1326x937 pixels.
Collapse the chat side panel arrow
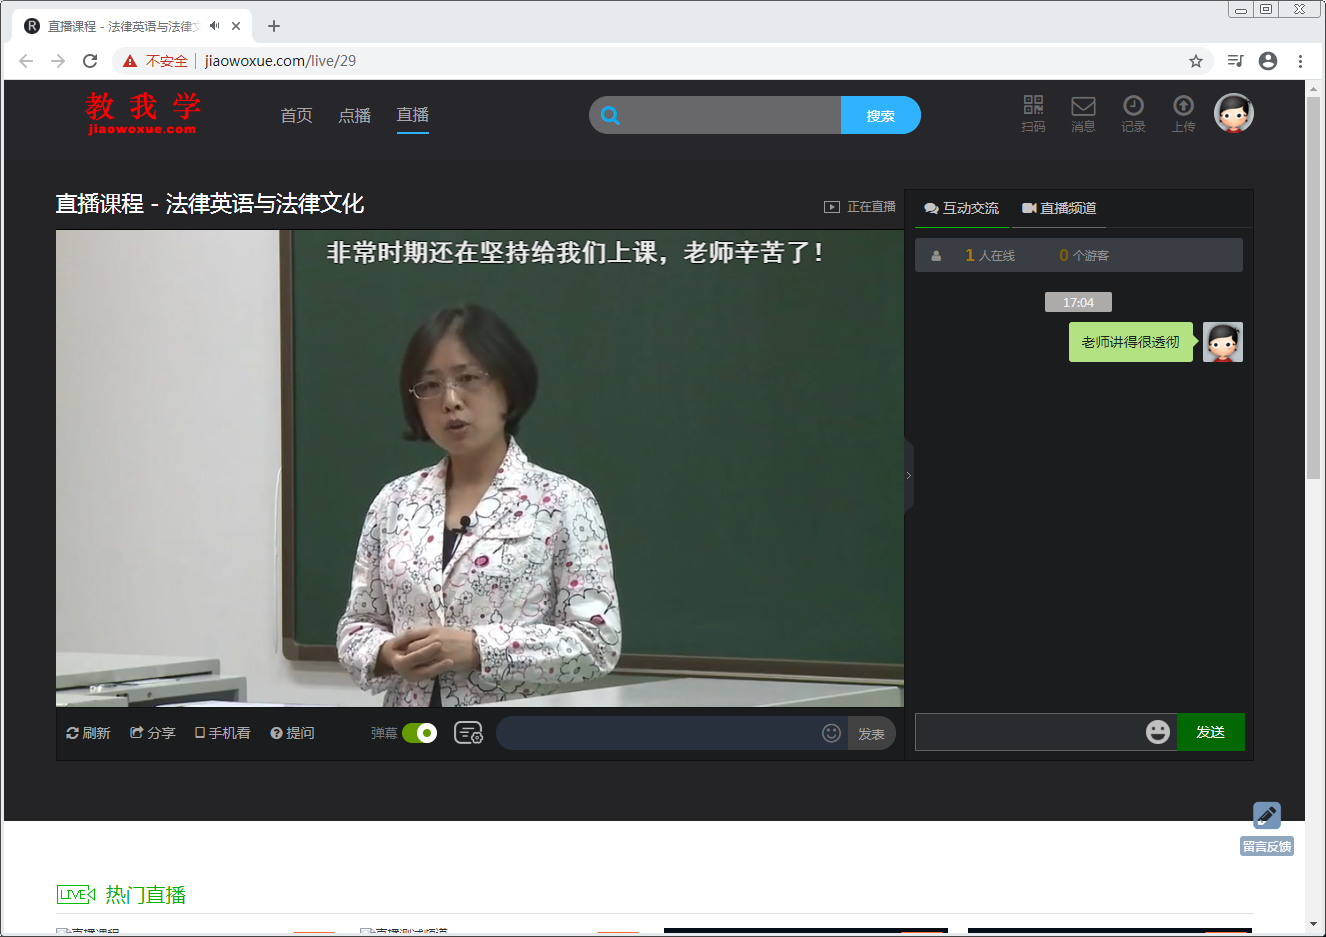[x=909, y=475]
